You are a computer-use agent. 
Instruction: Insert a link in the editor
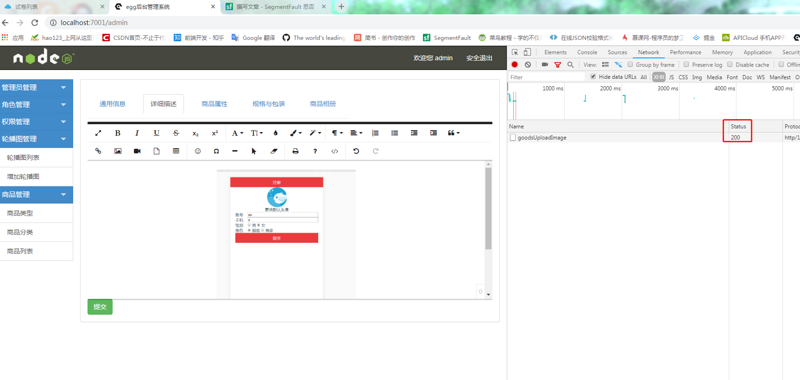tap(98, 151)
